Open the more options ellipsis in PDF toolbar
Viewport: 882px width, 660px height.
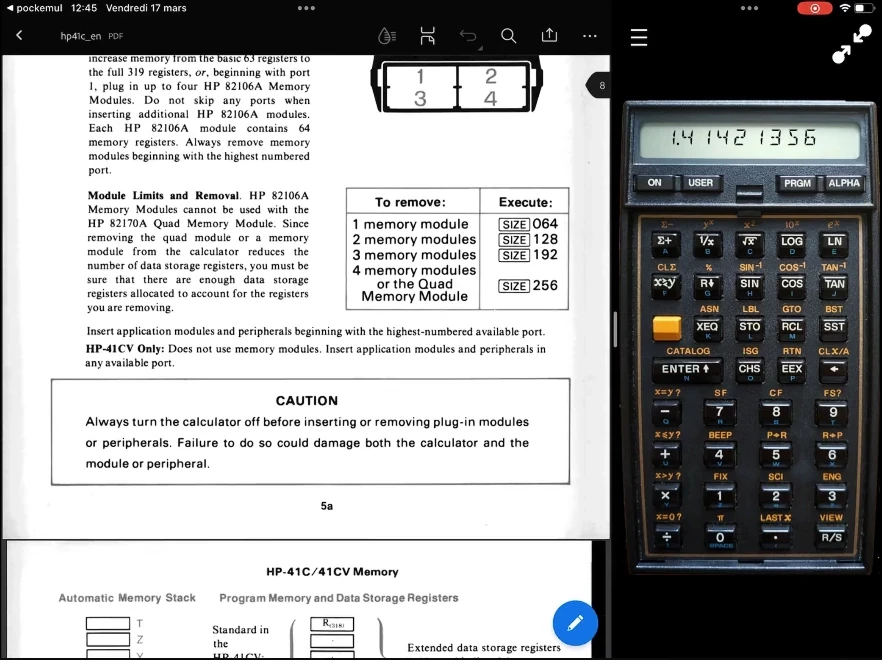tap(590, 36)
